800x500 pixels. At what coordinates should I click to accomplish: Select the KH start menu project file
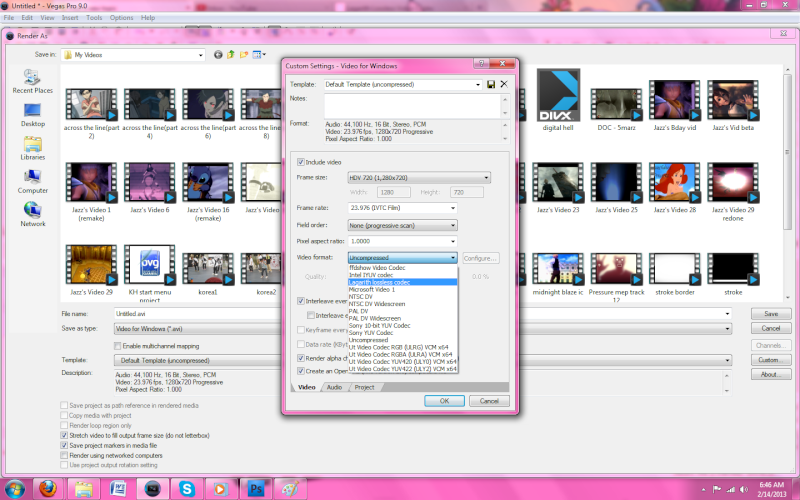coord(149,272)
